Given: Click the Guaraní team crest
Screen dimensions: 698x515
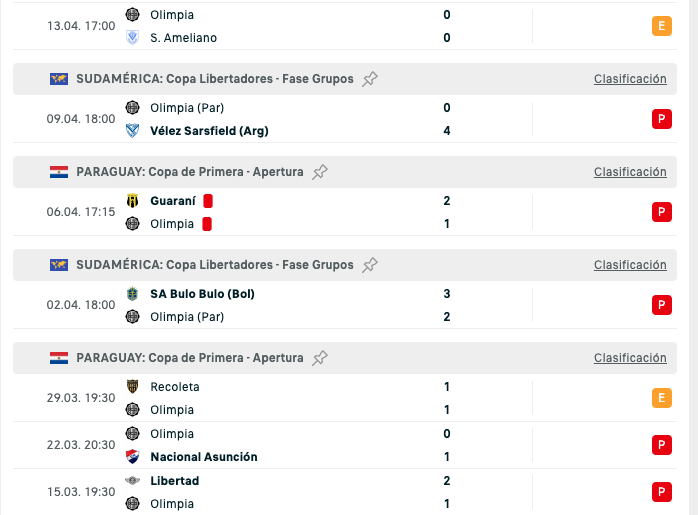Looking at the screenshot, I should point(133,201).
